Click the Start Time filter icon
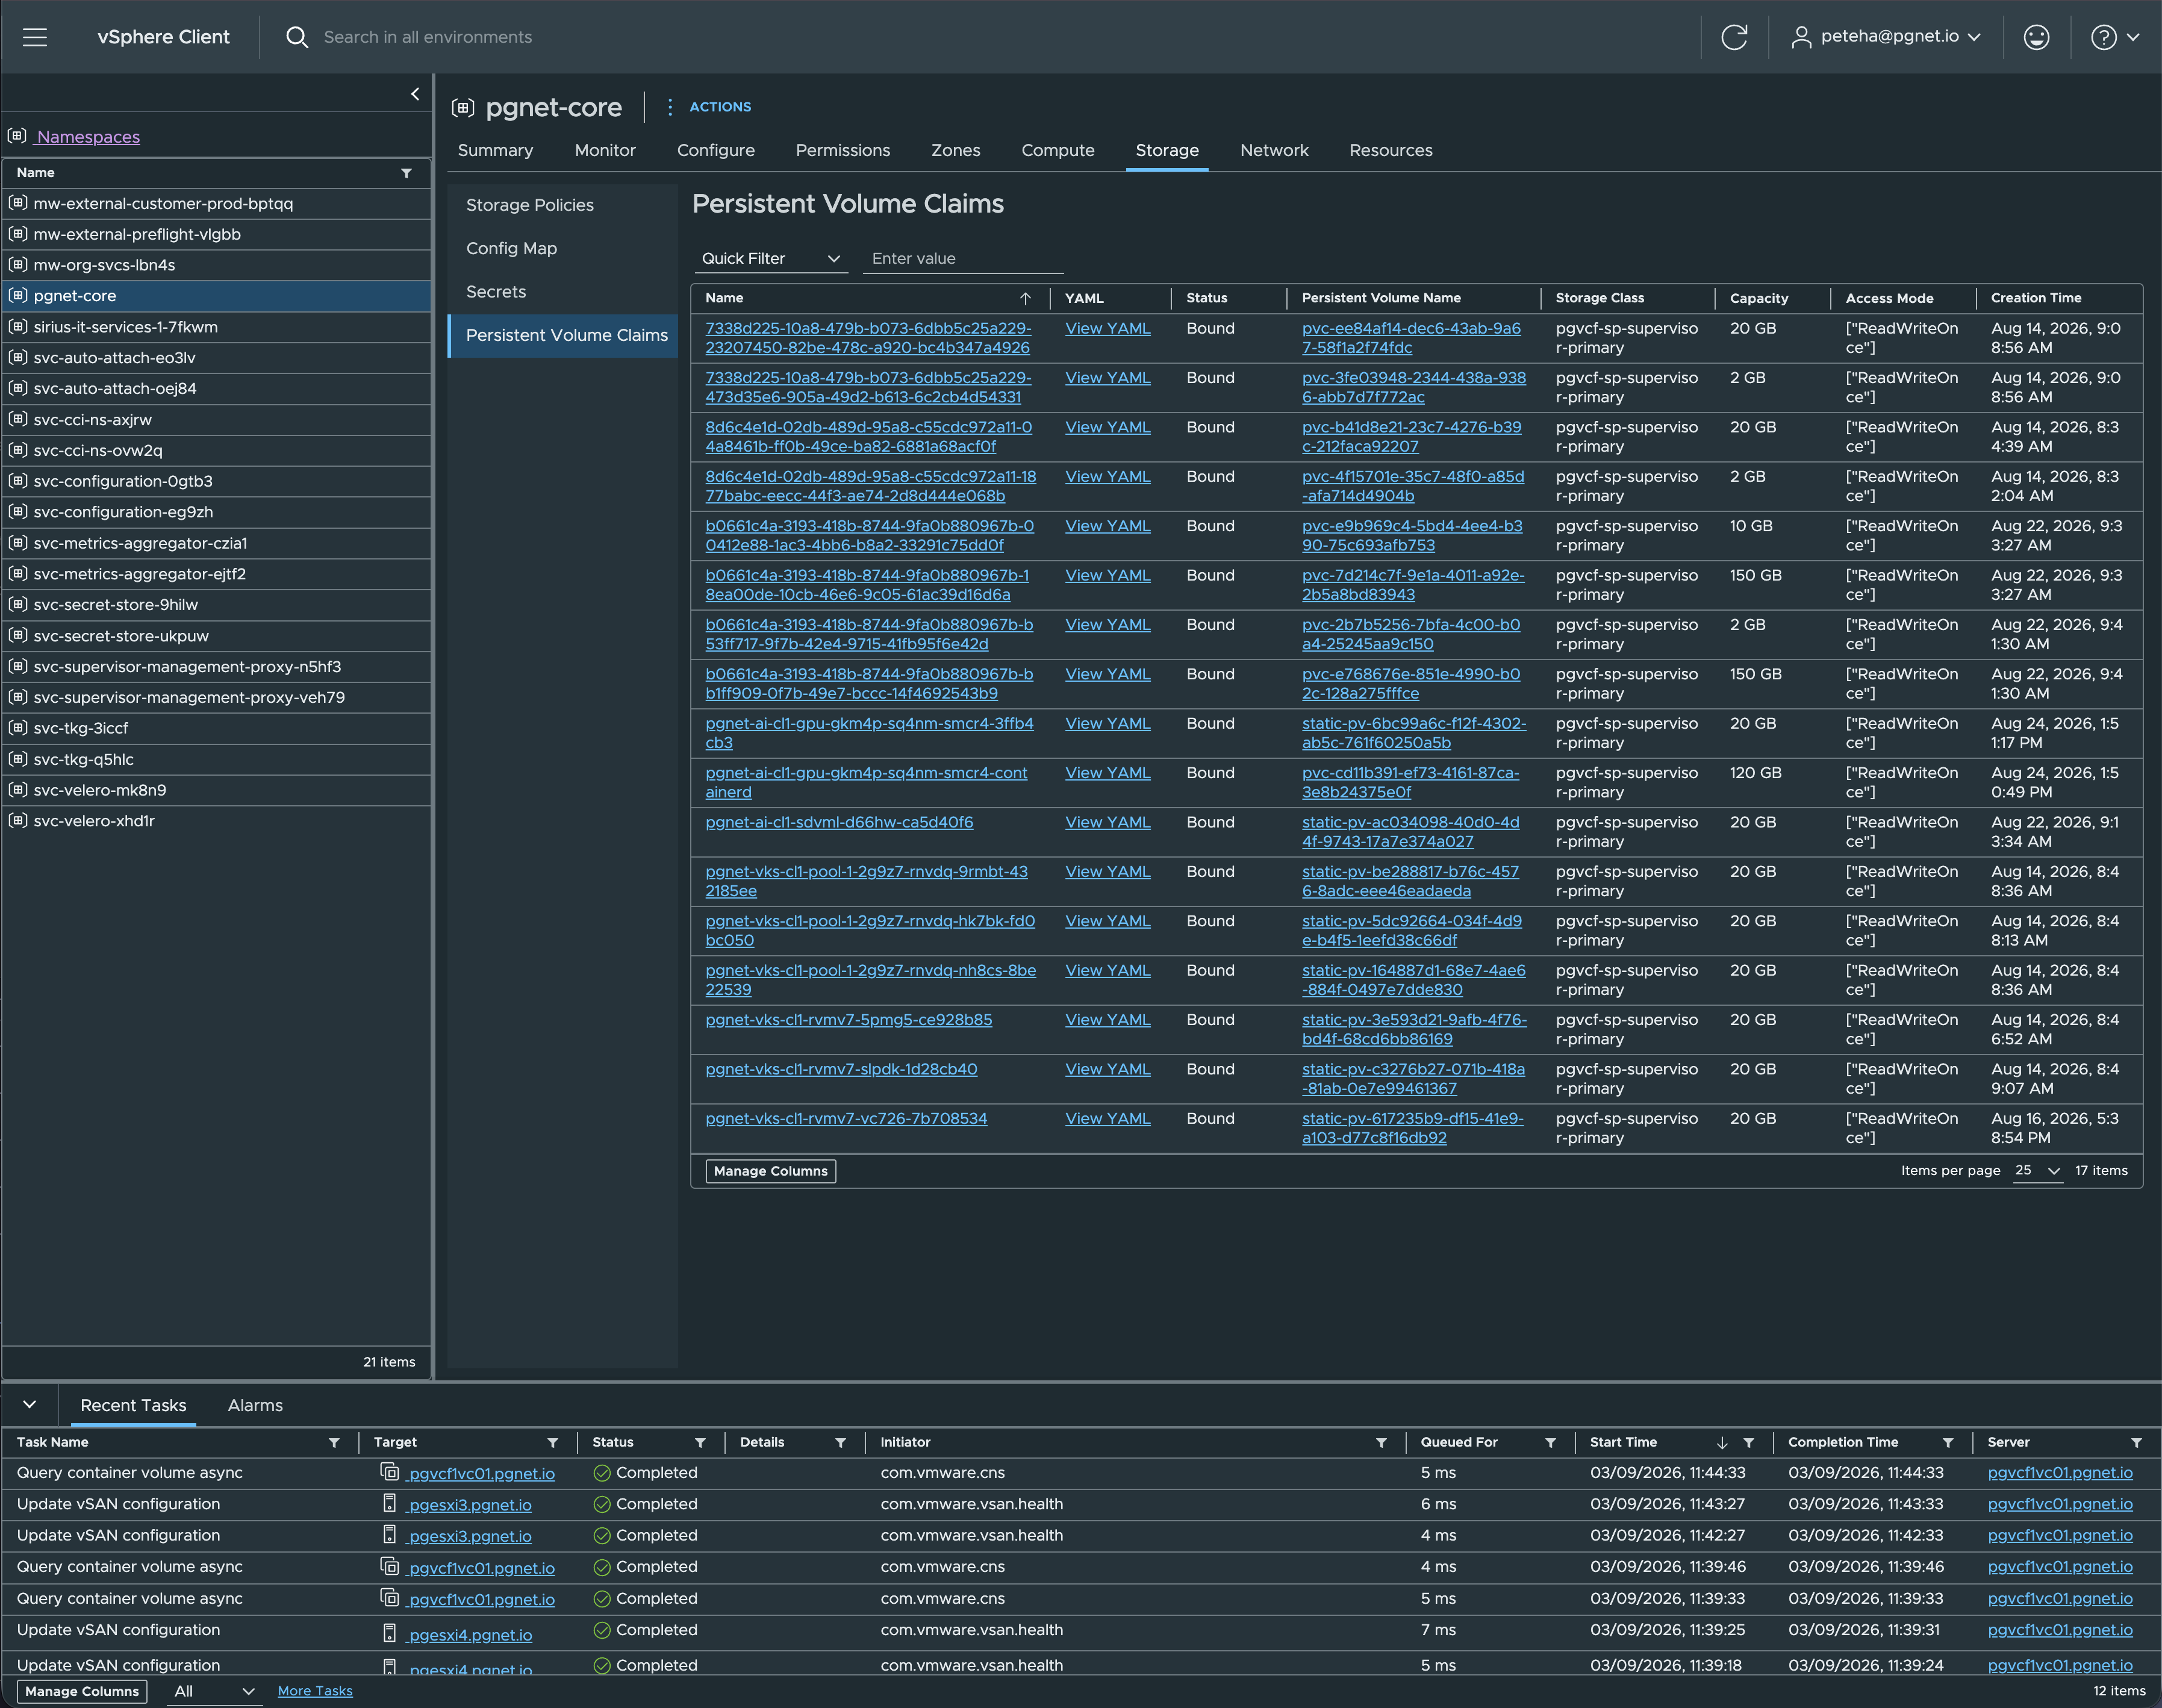Screen dimensions: 2162x1708 1749,1442
